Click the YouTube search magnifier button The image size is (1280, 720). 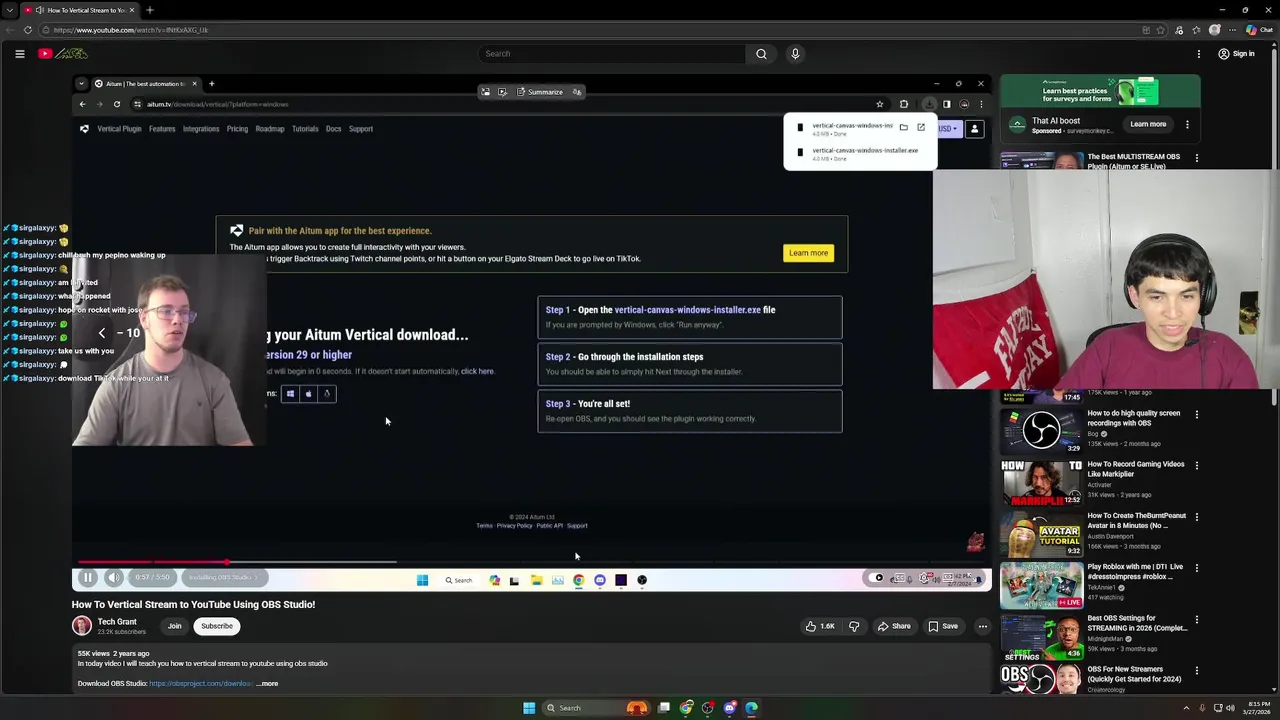(x=761, y=54)
